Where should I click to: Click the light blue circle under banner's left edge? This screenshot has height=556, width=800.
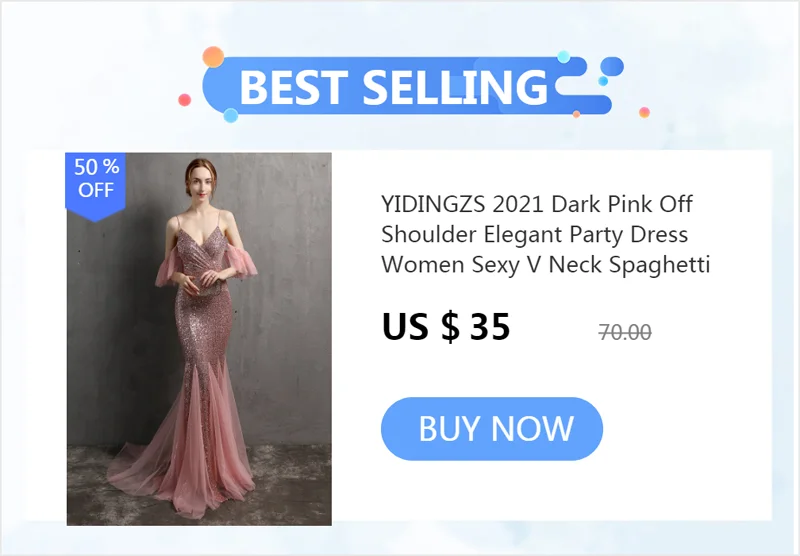tap(231, 115)
